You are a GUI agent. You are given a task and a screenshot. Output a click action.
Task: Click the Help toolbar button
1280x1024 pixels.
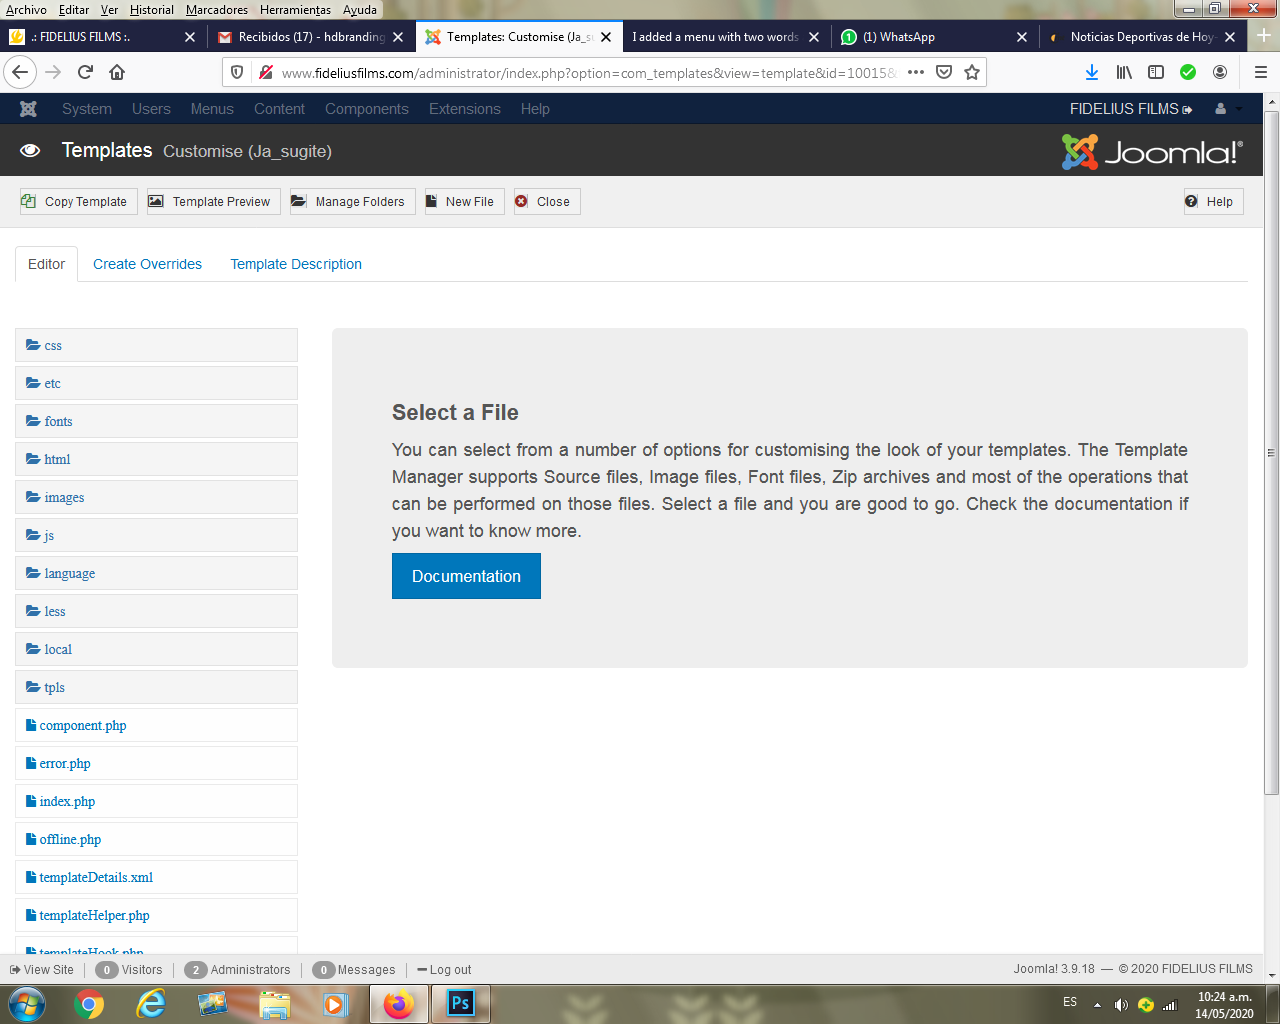(1214, 201)
